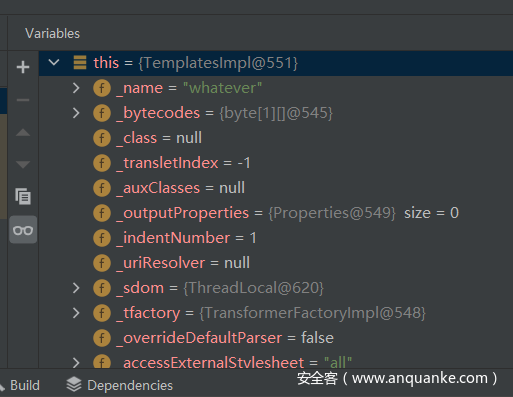Image resolution: width=513 pixels, height=397 pixels.
Task: Expand the _name field node
Action: [x=76, y=88]
